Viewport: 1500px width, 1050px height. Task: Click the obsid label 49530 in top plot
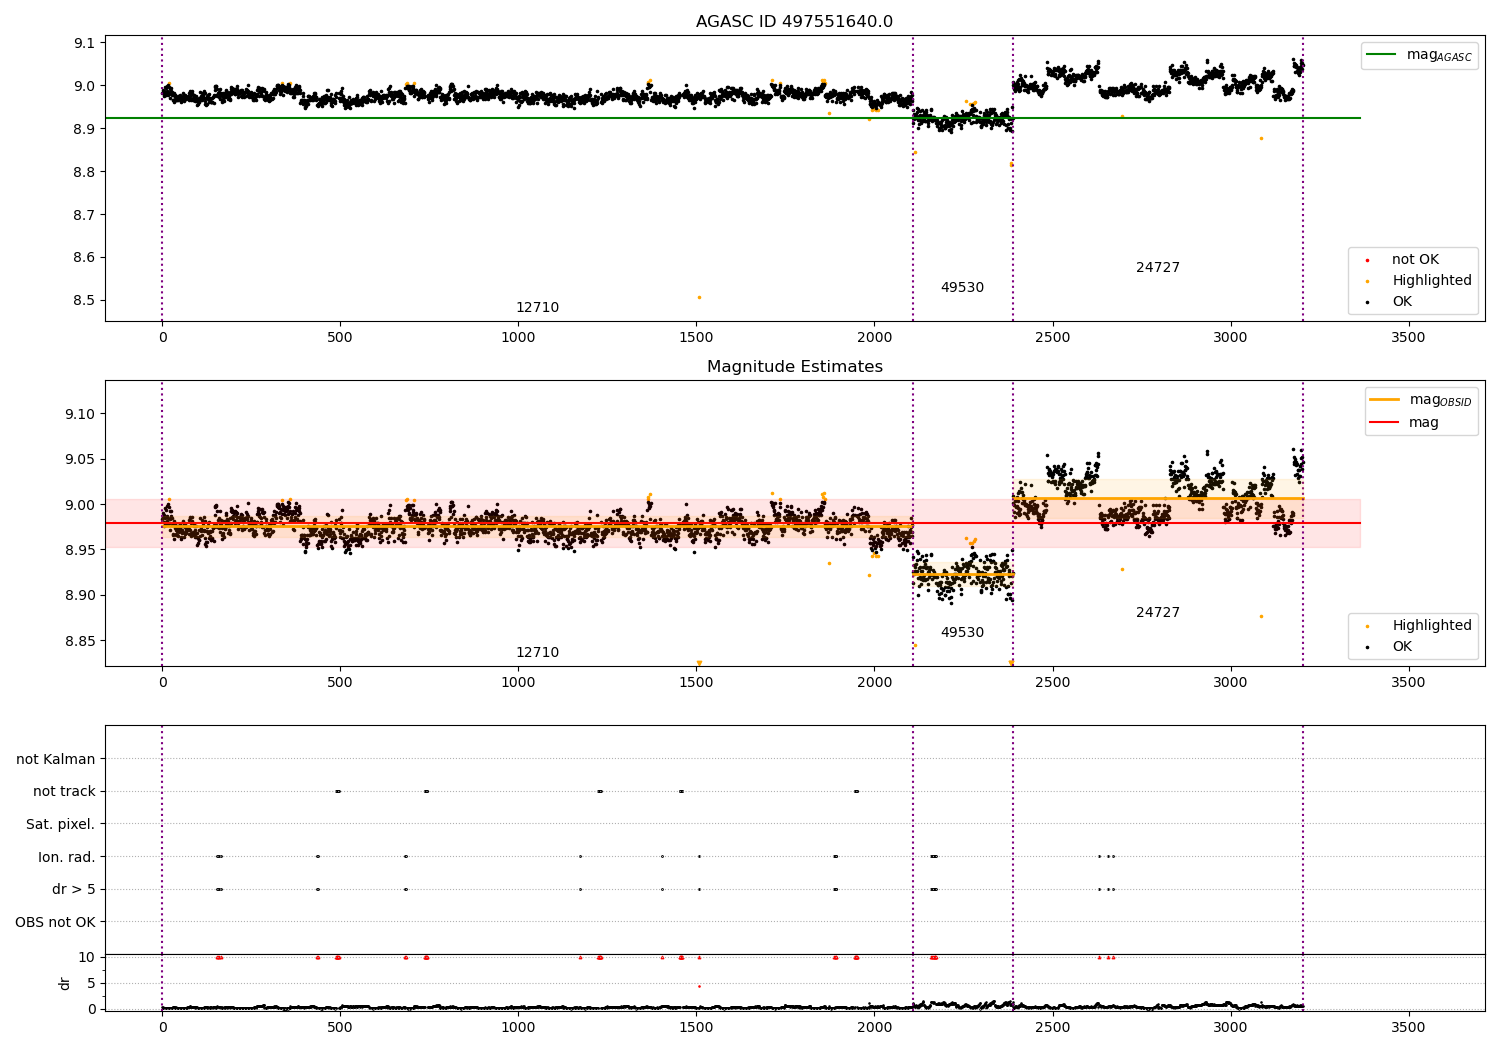(962, 288)
